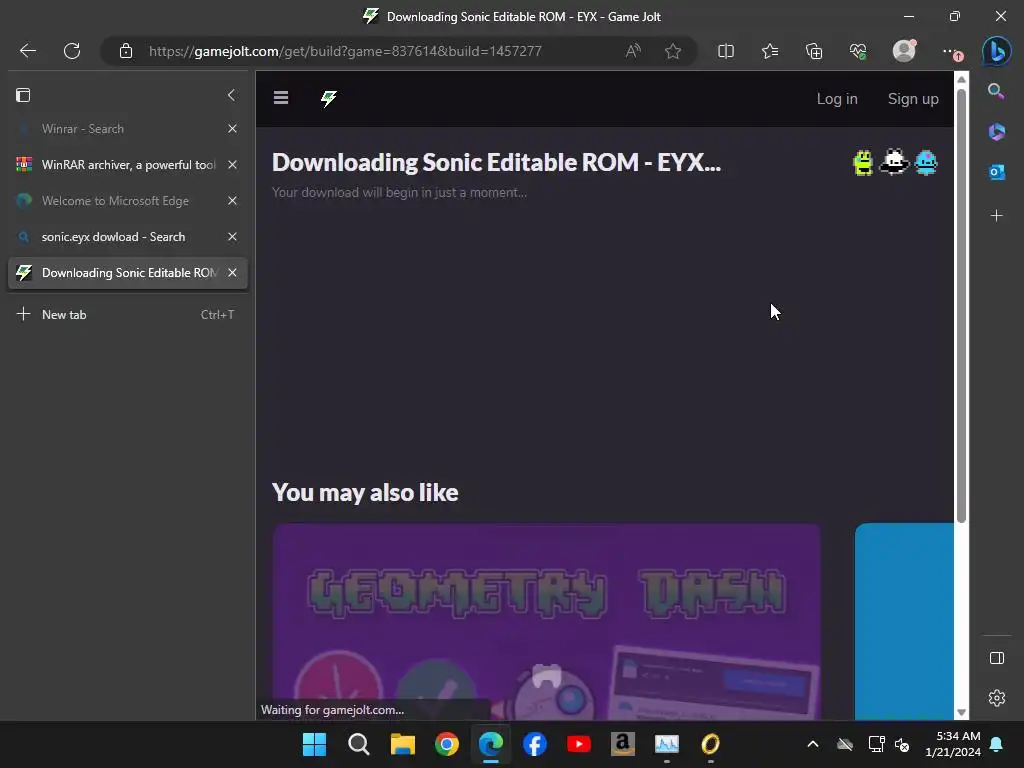Reload the Game Jolt page
Viewport: 1024px width, 768px height.
click(72, 51)
